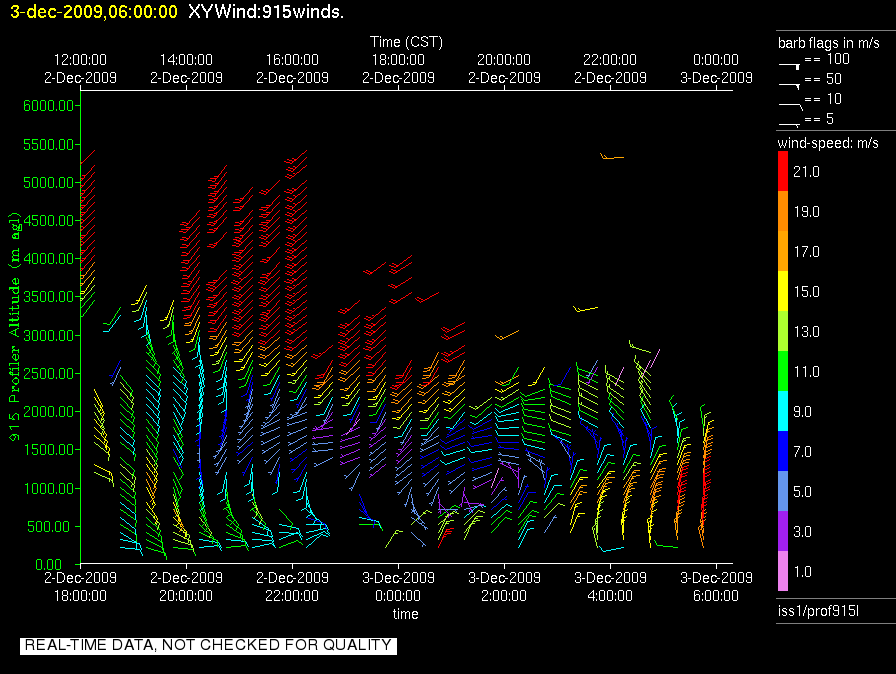The height and width of the screenshot is (674, 896).
Task: Click the '2000.00' altitude tick label
Action: click(49, 412)
